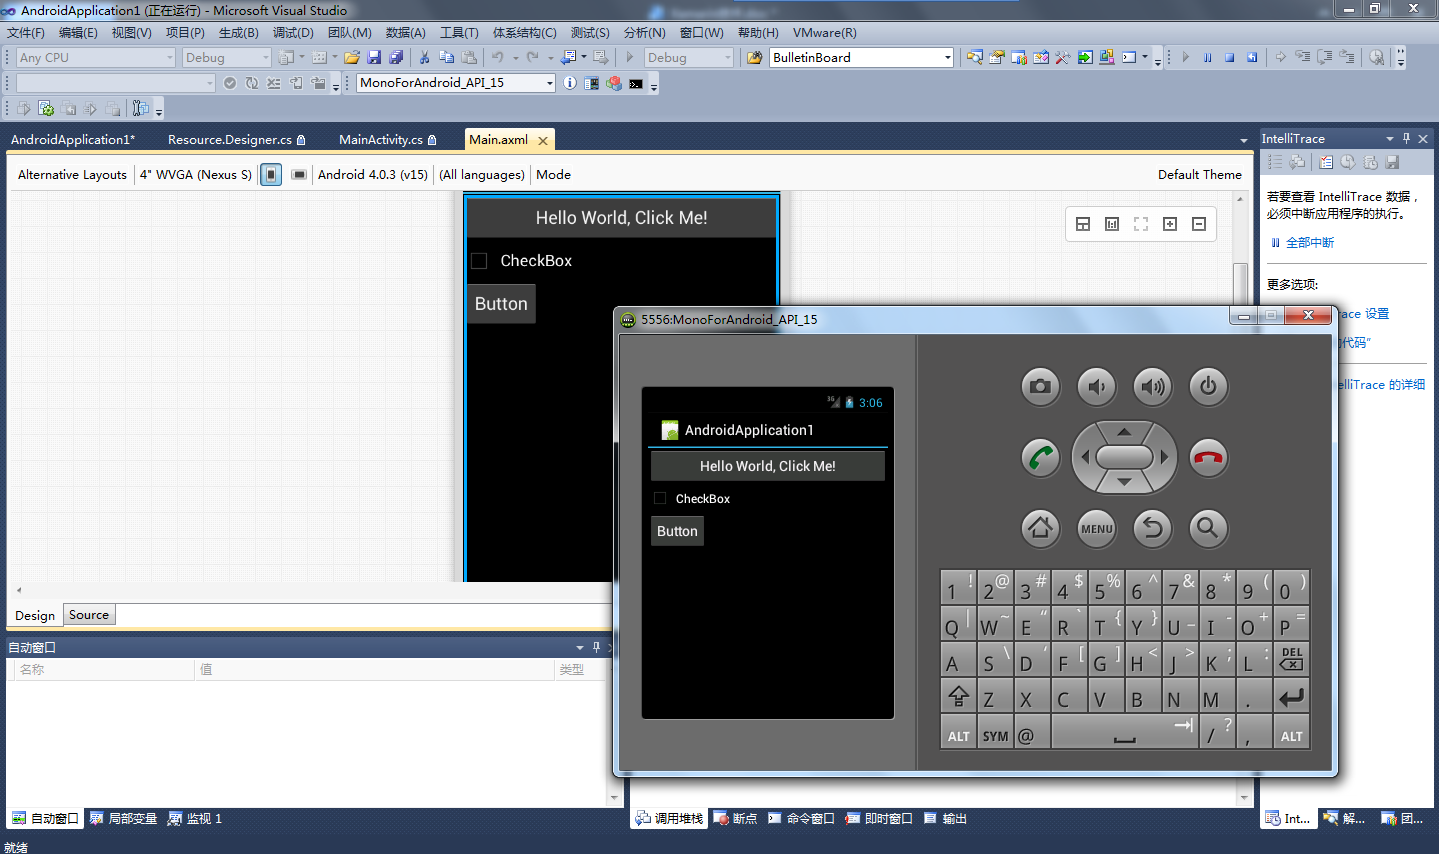The image size is (1439, 854).
Task: Click the emulator Search magnifier button
Action: click(1208, 528)
